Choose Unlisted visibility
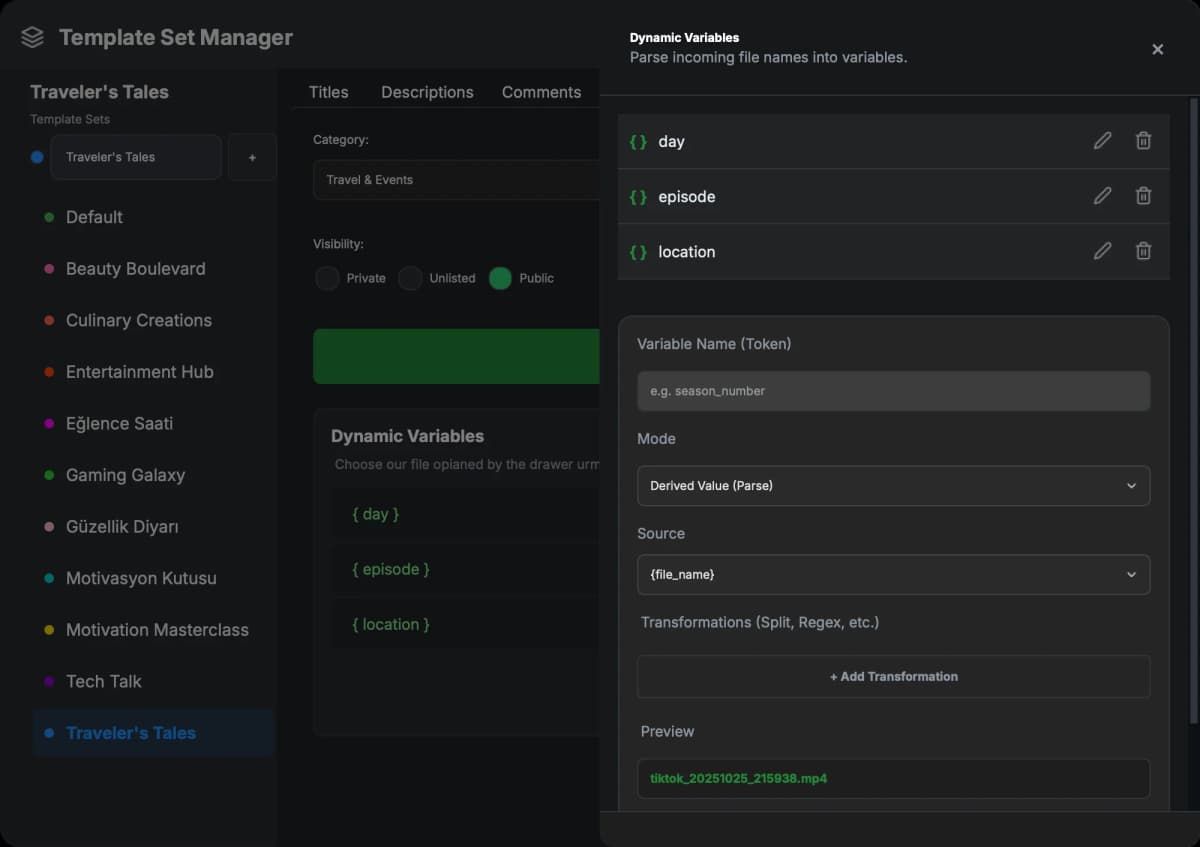This screenshot has height=847, width=1200. click(411, 278)
